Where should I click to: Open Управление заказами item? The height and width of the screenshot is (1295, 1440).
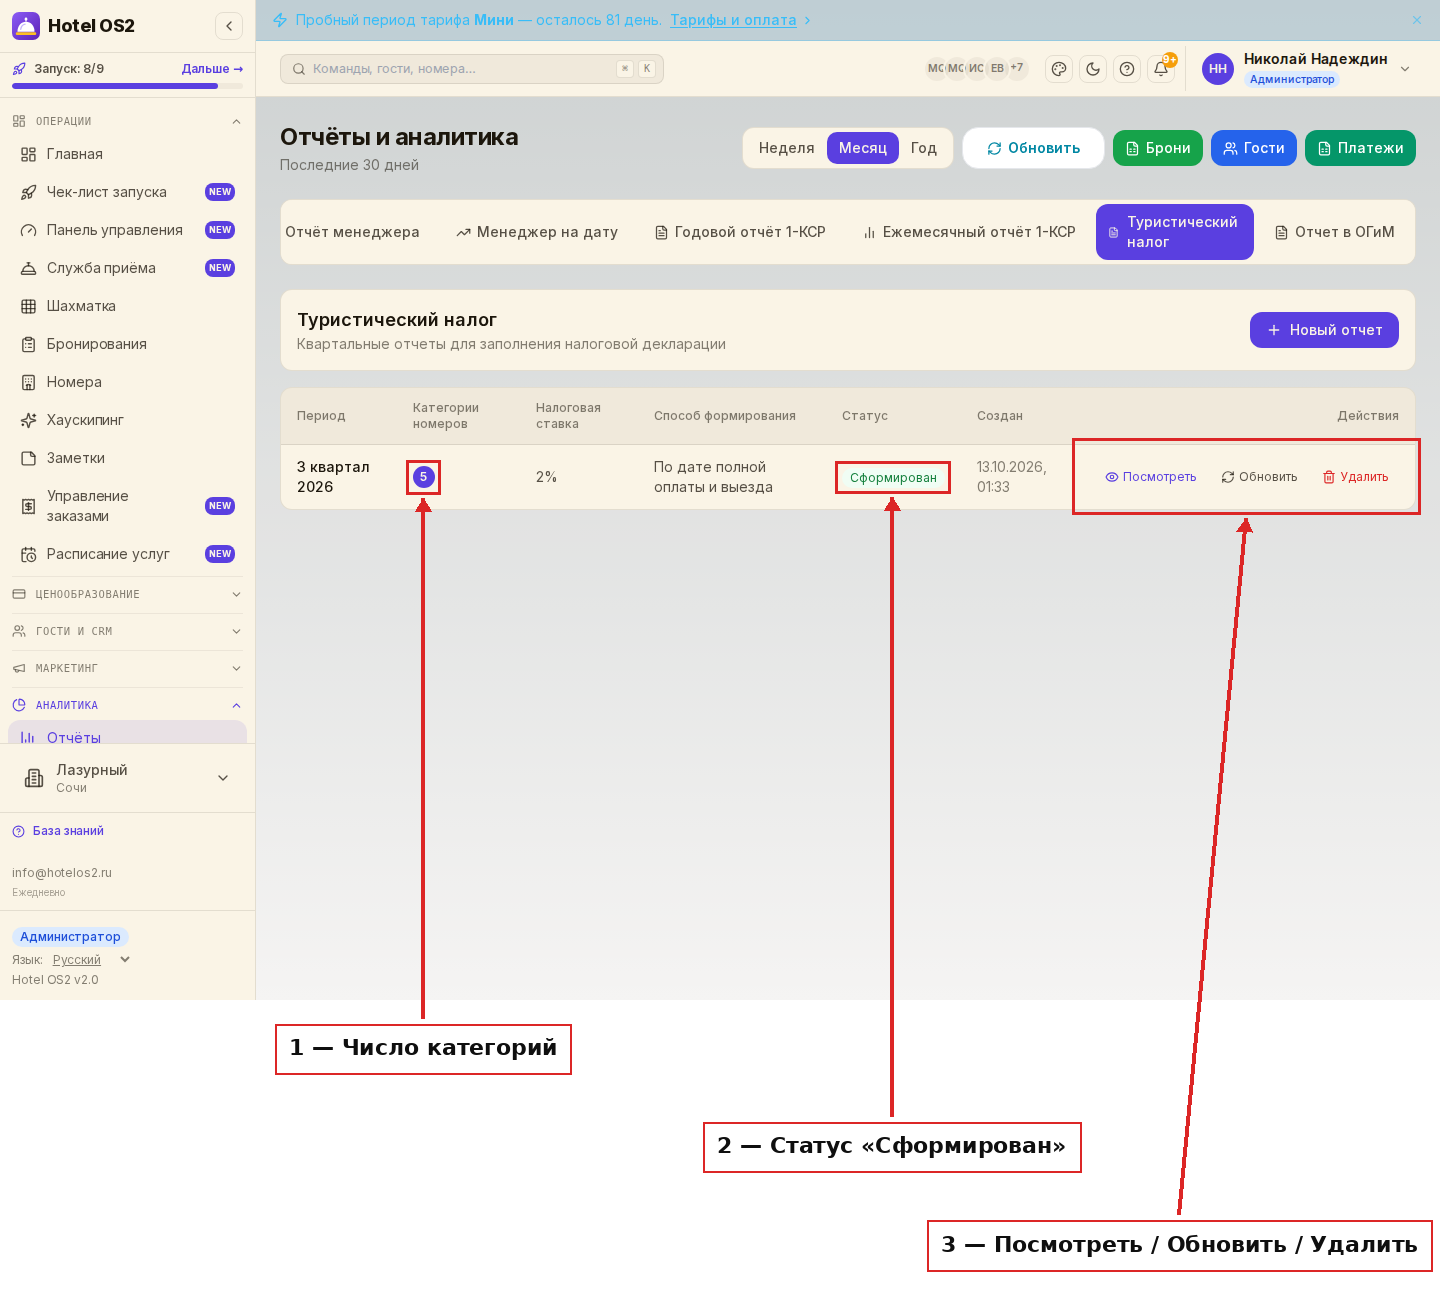[128, 506]
